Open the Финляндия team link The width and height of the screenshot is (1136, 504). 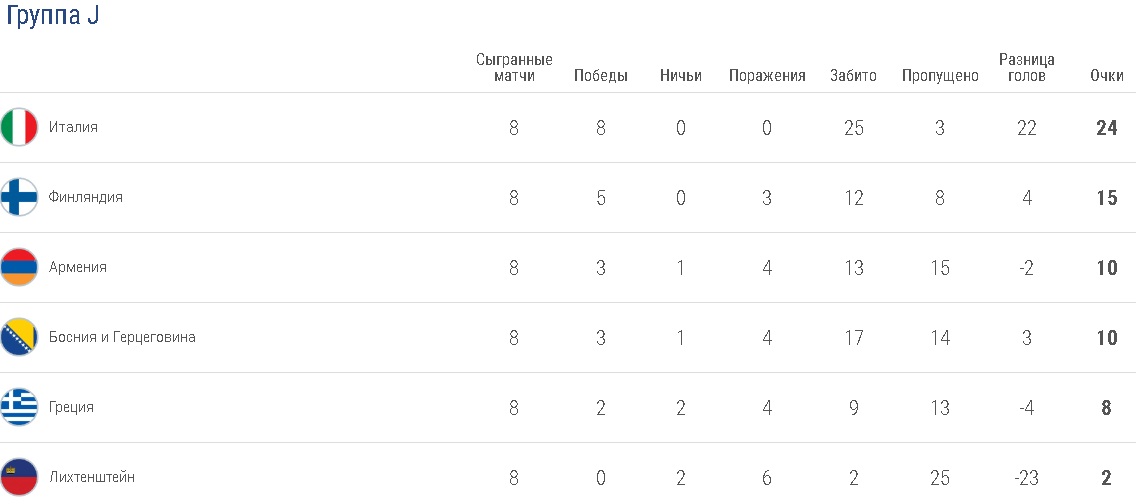[x=86, y=198]
